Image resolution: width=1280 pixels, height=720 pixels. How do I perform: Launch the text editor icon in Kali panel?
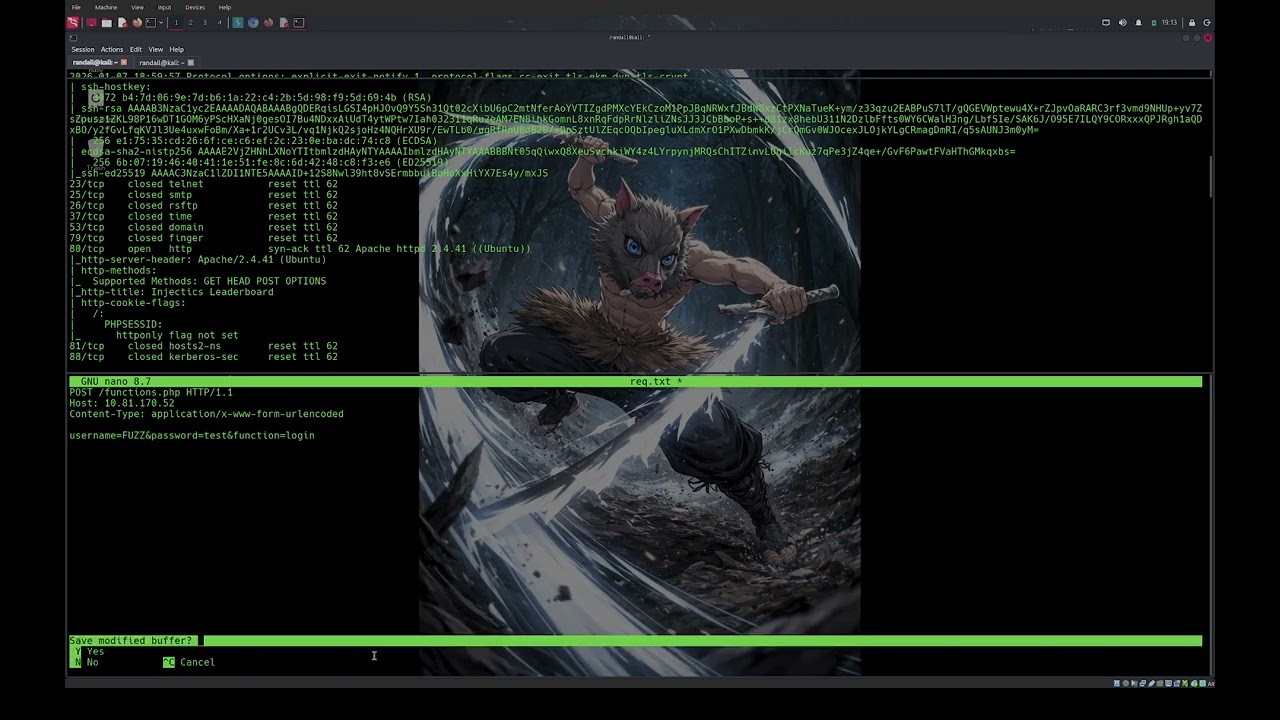point(122,22)
